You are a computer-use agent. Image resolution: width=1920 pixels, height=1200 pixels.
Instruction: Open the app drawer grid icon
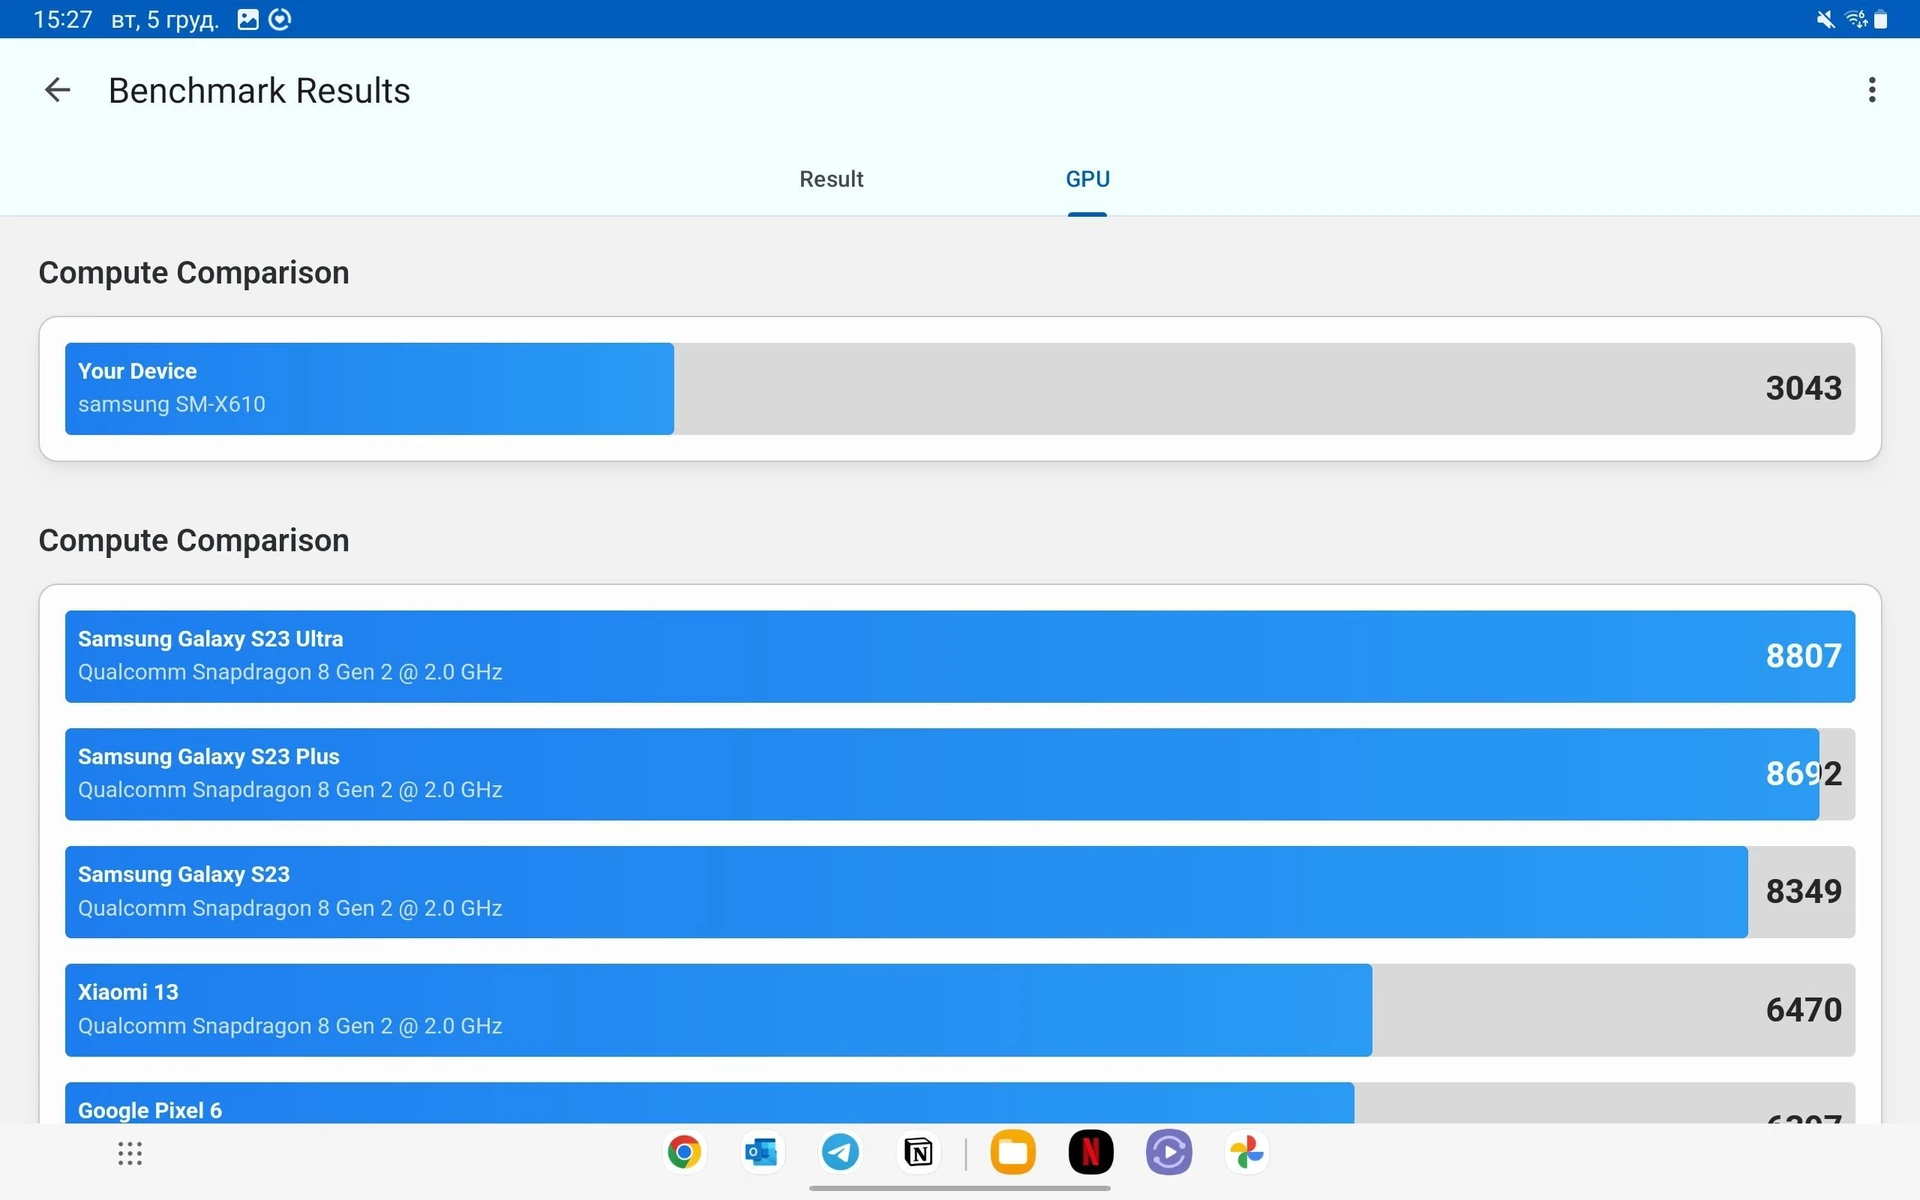click(x=130, y=1153)
